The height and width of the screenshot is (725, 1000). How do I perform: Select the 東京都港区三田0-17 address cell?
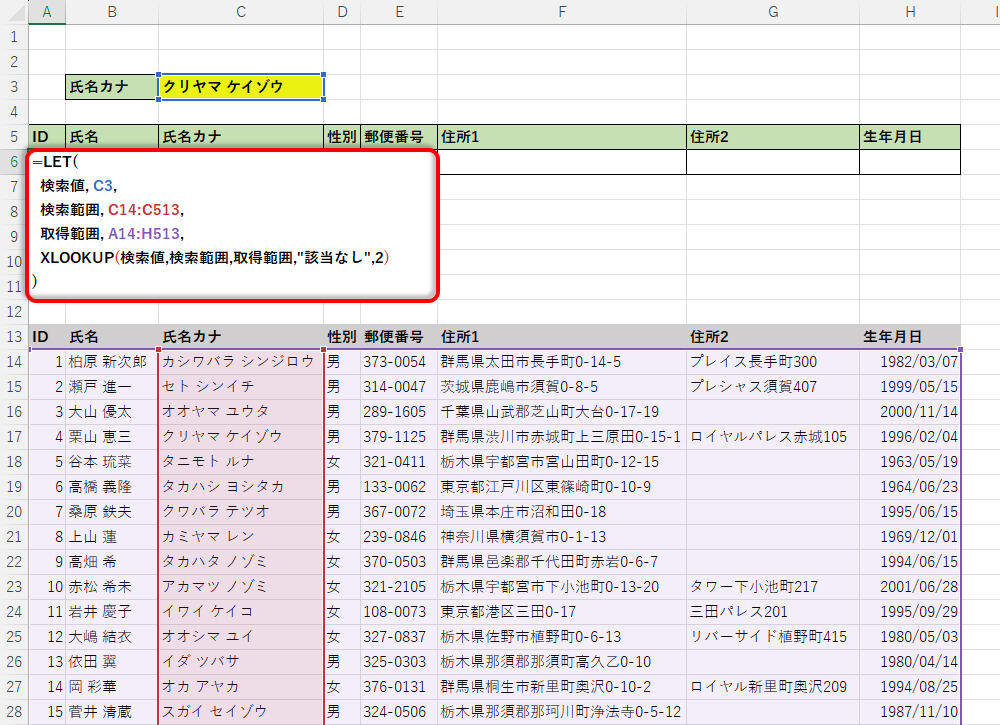561,611
